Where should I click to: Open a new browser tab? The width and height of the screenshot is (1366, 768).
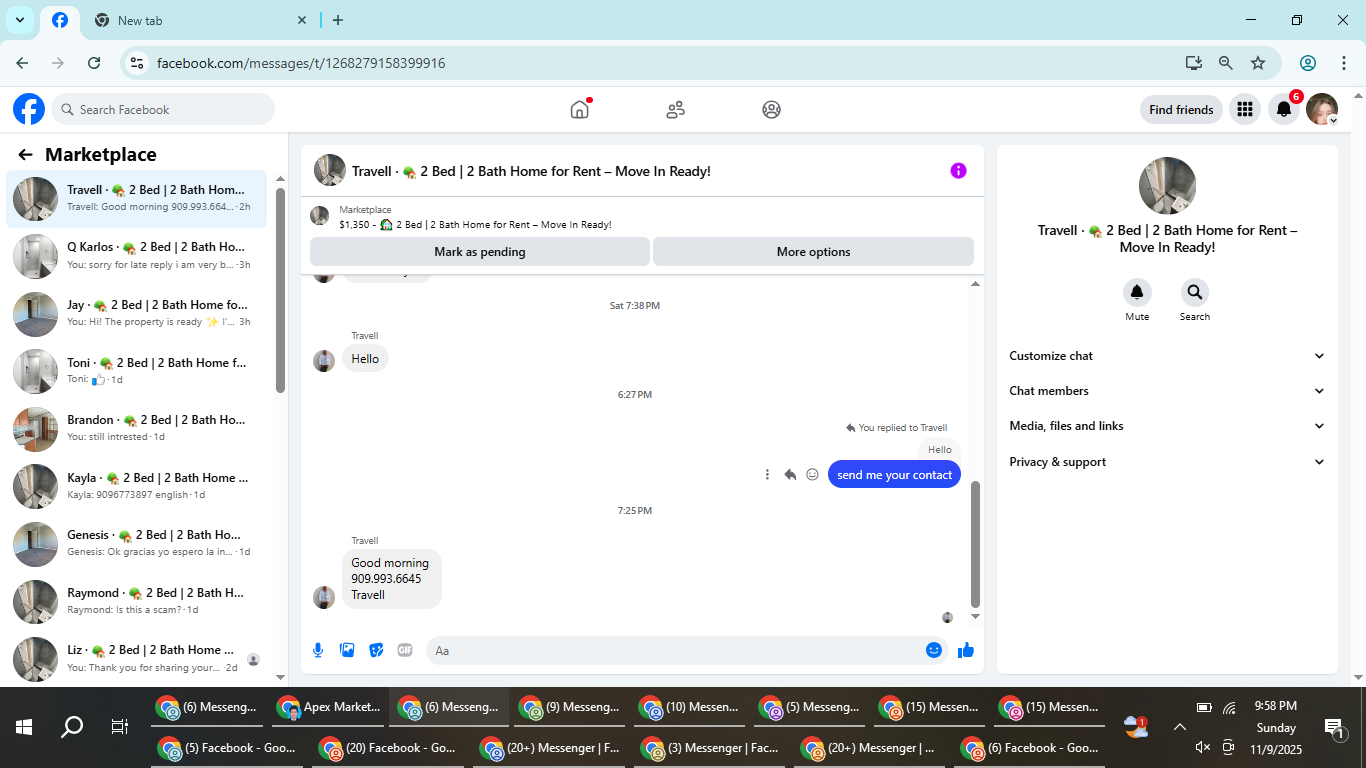click(x=338, y=20)
